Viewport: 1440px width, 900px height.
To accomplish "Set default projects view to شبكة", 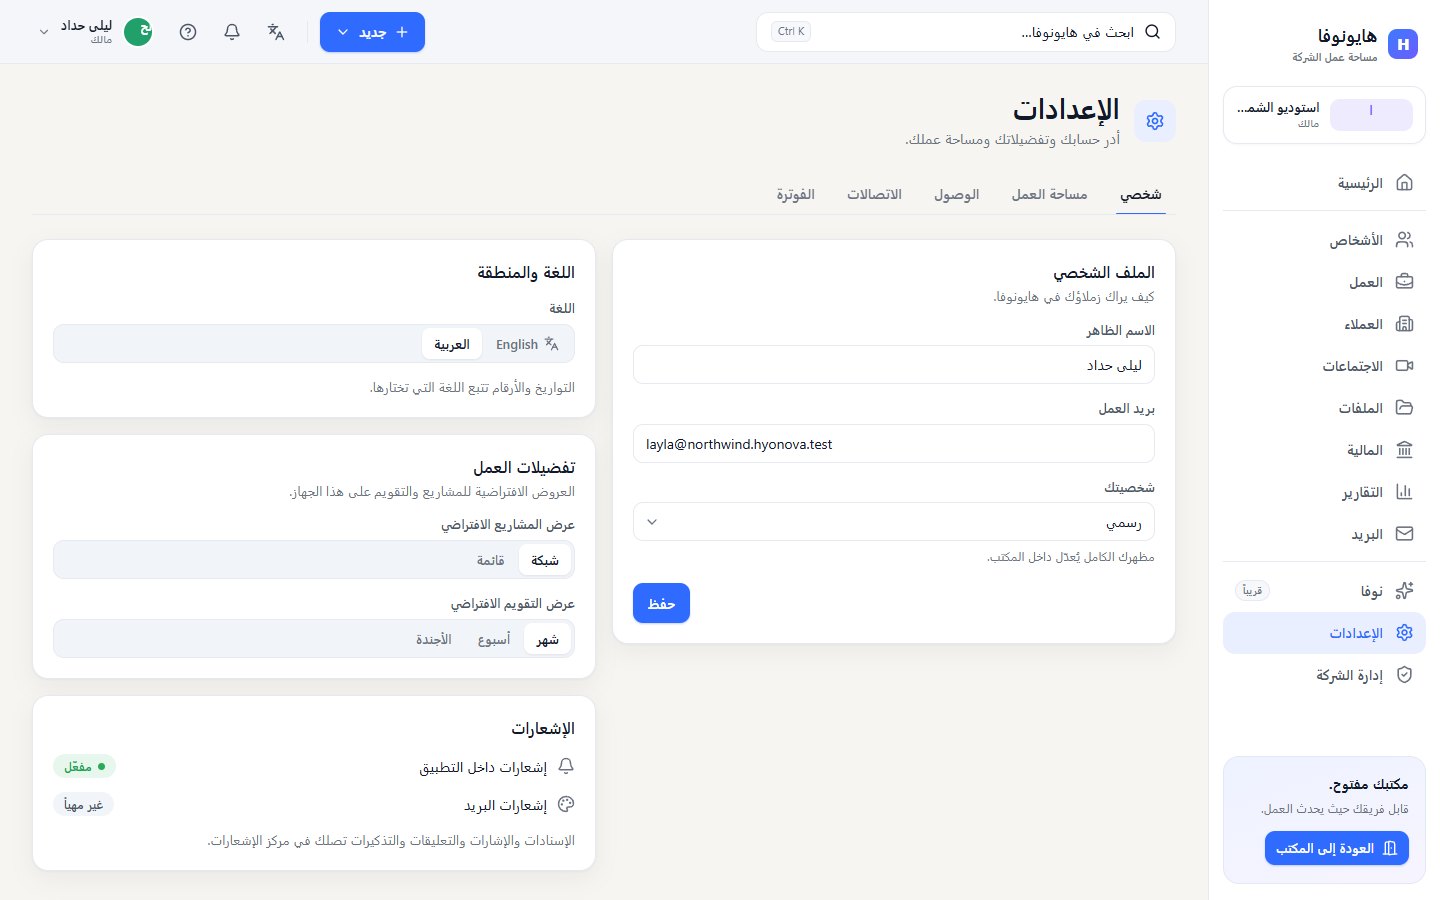I will click(x=545, y=560).
